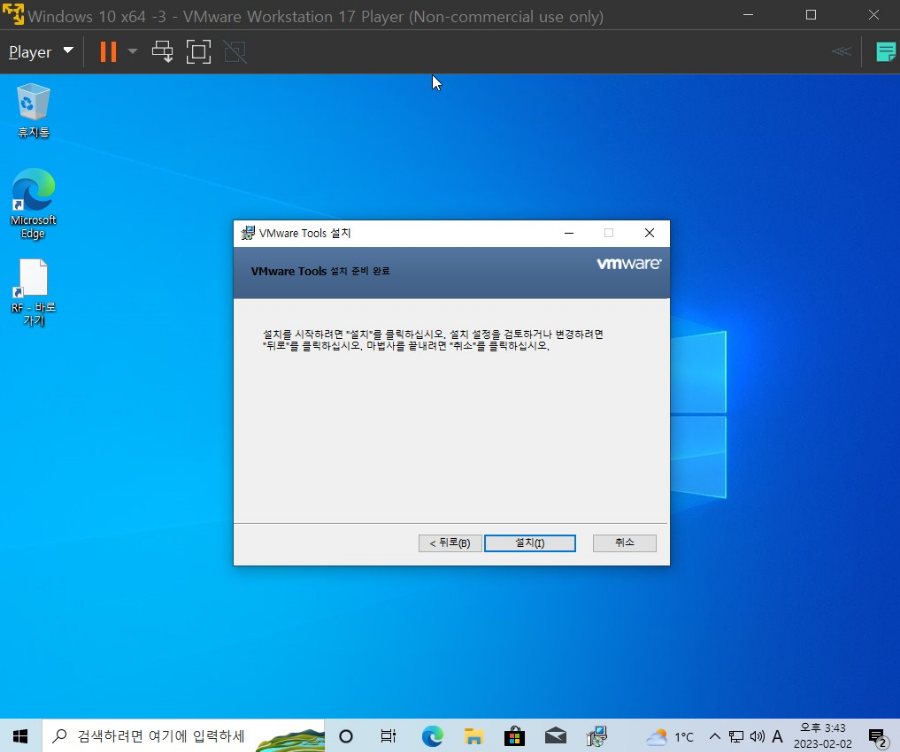The height and width of the screenshot is (752, 900).
Task: Maximize the VMware Player window
Action: [810, 15]
